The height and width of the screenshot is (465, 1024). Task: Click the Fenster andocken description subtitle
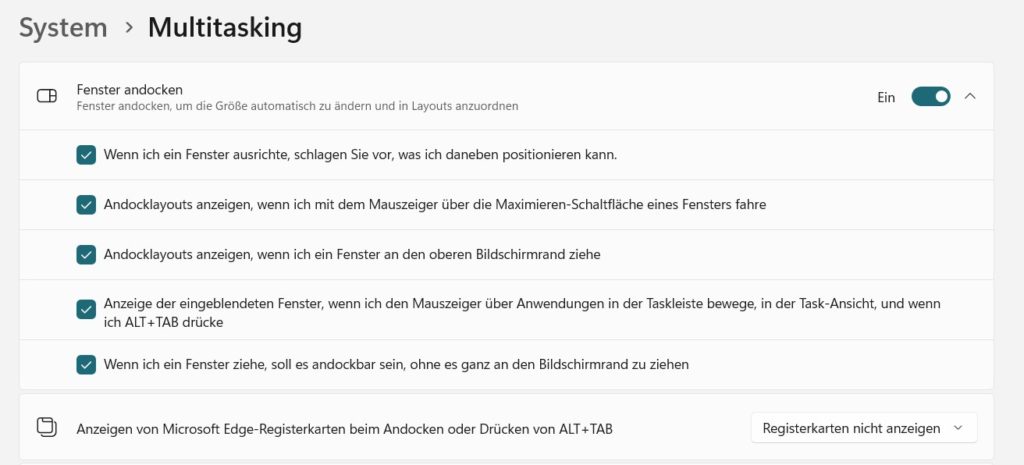[x=297, y=106]
